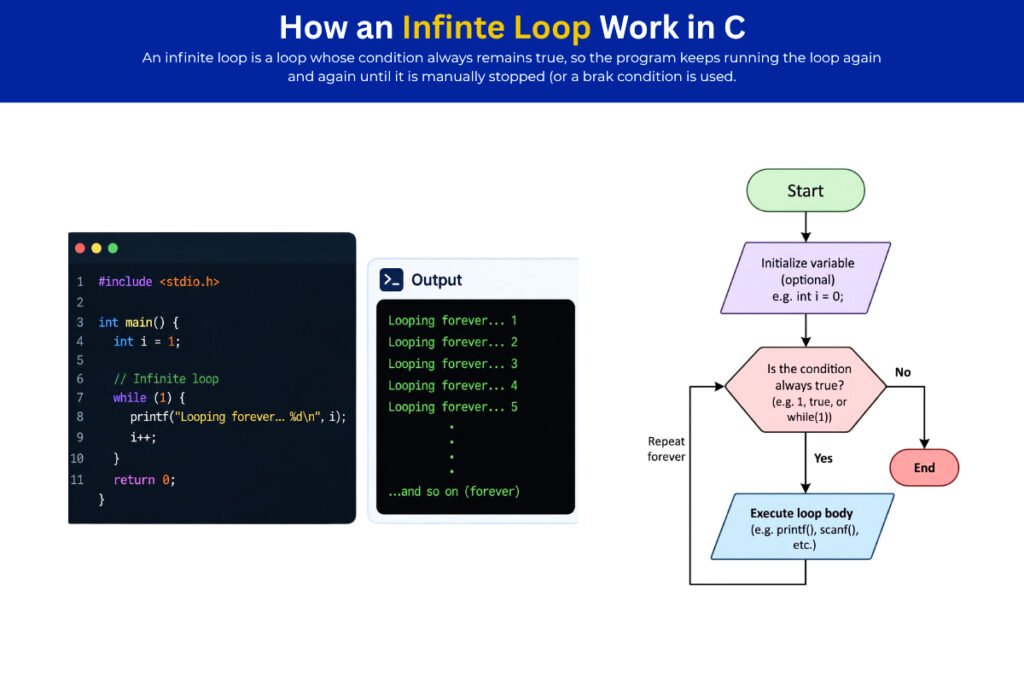Click the Output panel heading
The image size is (1024, 683).
(x=436, y=280)
